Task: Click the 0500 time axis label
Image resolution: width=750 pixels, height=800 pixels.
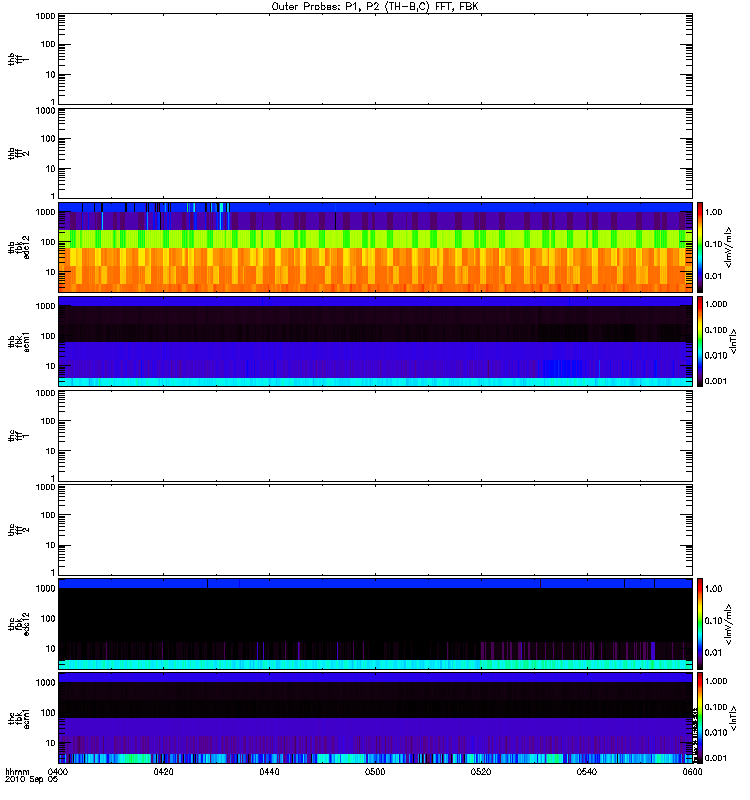Action: (x=375, y=771)
